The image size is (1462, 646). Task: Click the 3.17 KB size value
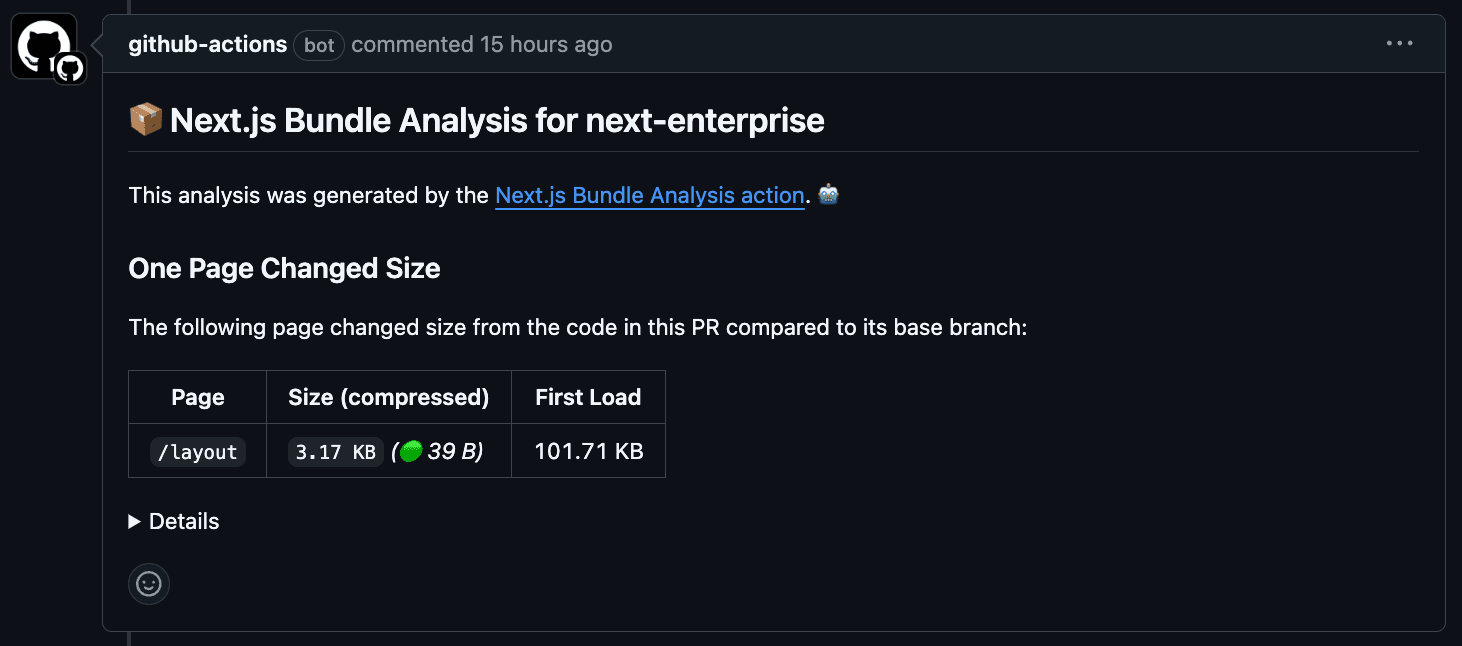(x=335, y=451)
